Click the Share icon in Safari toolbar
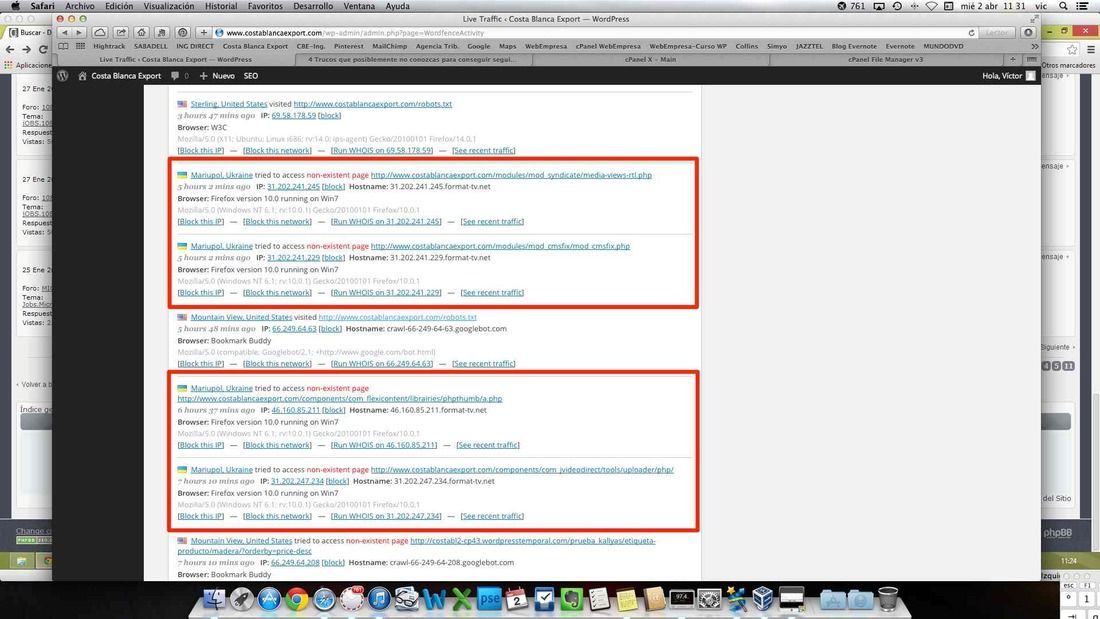 (x=121, y=32)
